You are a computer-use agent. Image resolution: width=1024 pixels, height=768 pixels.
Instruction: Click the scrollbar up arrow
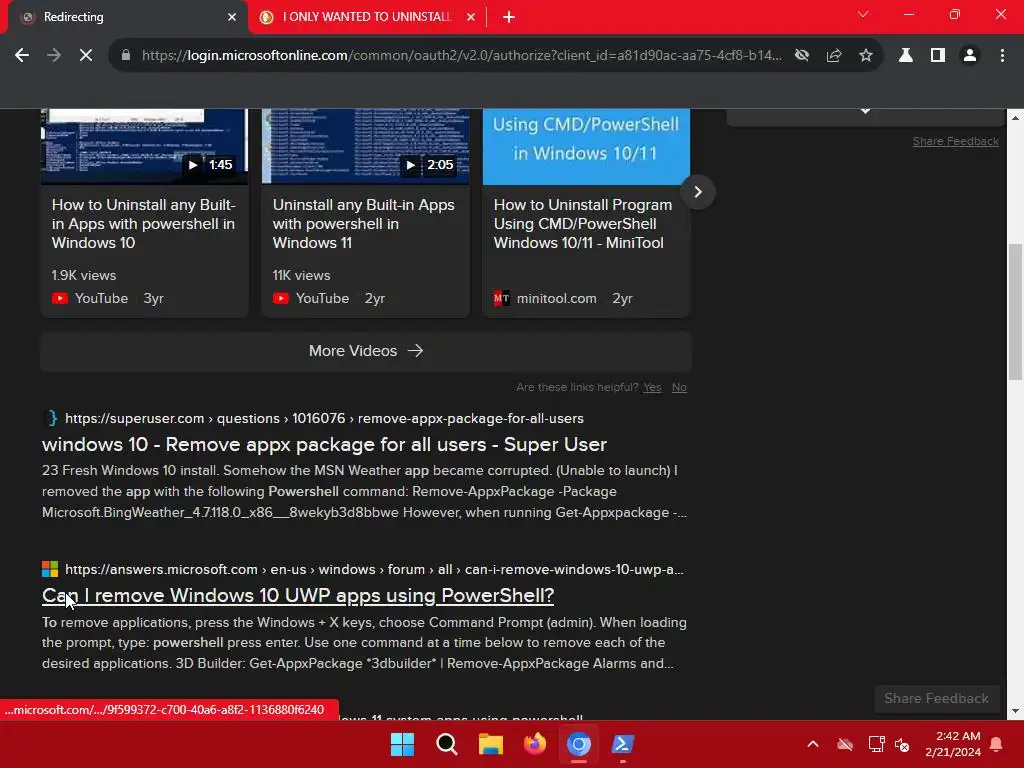(1015, 118)
